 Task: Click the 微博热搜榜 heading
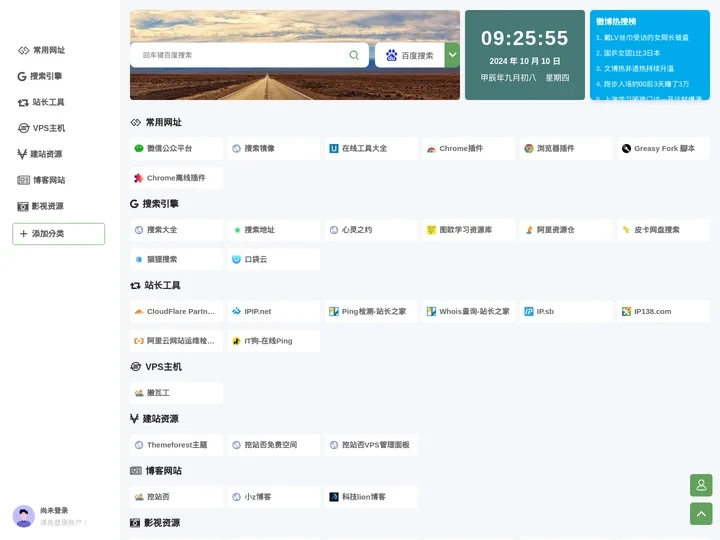point(616,22)
